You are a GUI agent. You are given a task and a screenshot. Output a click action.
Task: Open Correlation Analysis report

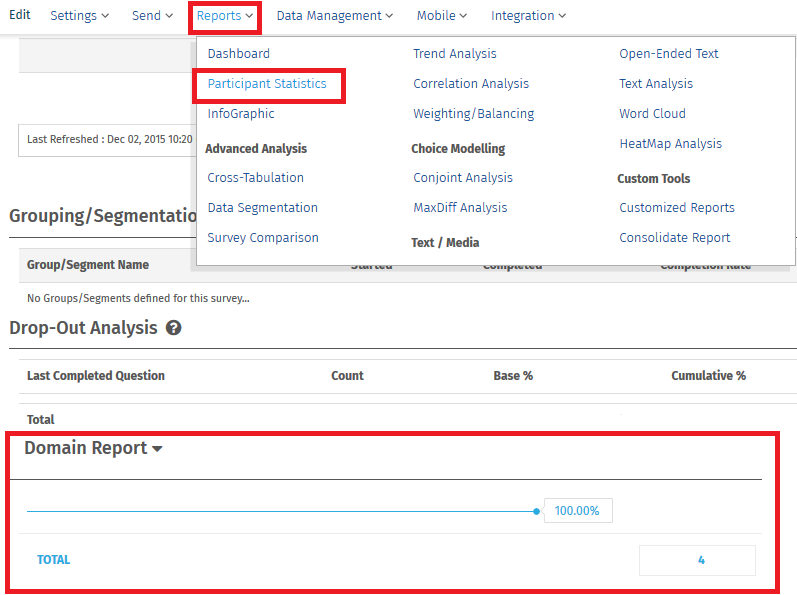pyautogui.click(x=471, y=83)
